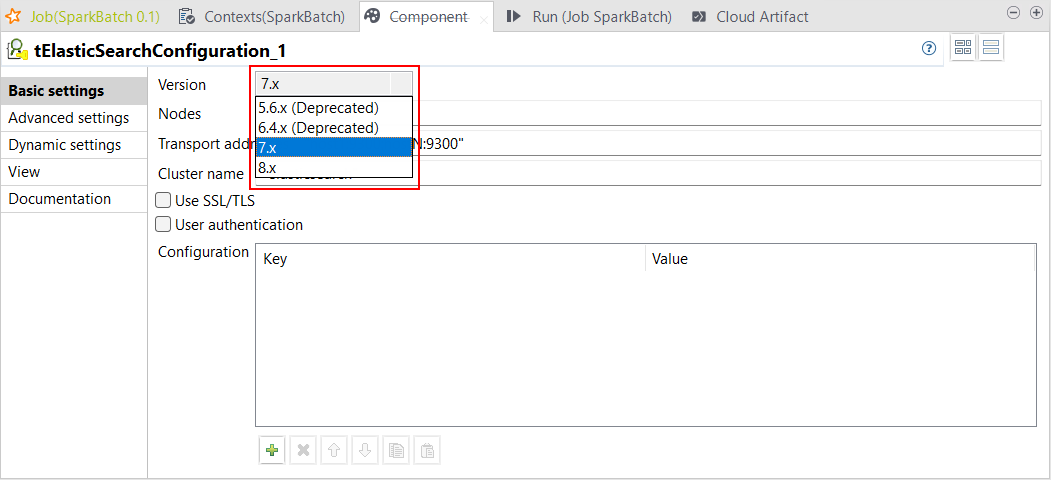Viewport: 1051px width, 480px height.
Task: Minimize the view panel using minus icon
Action: (x=1014, y=13)
